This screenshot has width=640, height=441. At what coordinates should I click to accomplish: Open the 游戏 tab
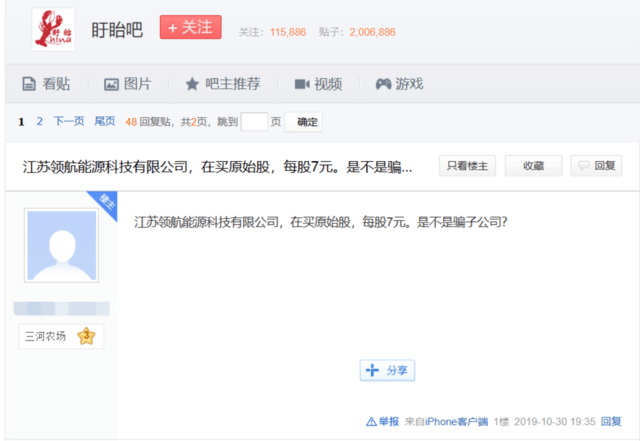(x=399, y=84)
